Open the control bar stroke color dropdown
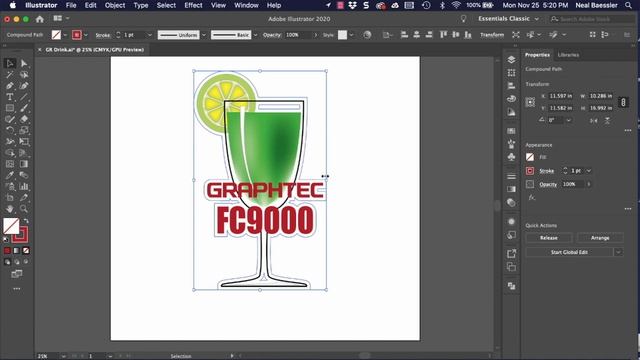This screenshot has width=640, height=360. click(86, 35)
